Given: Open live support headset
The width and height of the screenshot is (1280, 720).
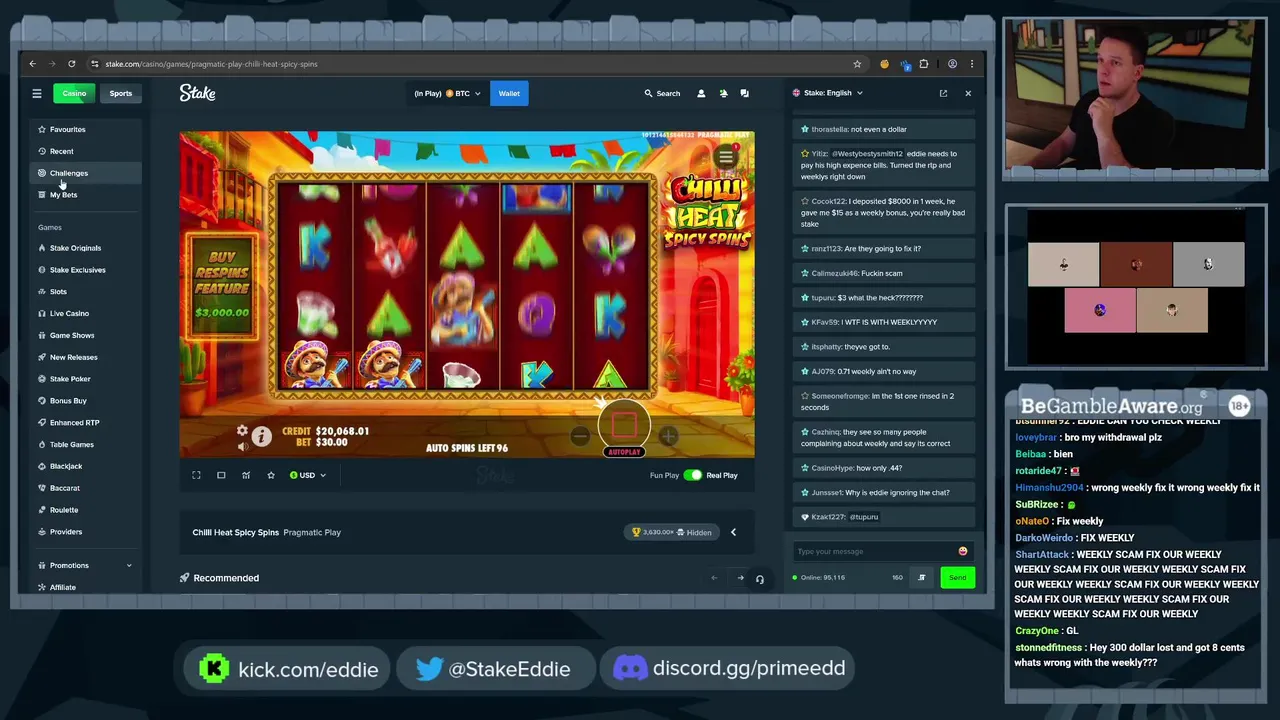Looking at the screenshot, I should click(x=760, y=578).
